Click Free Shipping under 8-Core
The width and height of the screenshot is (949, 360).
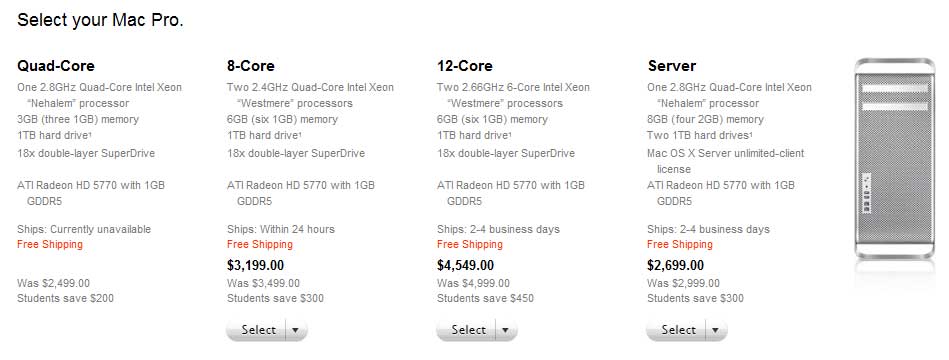260,244
